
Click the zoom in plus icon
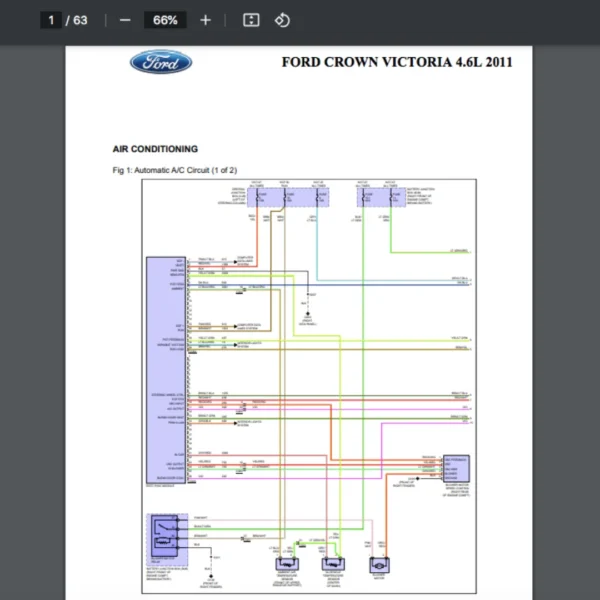(x=205, y=20)
